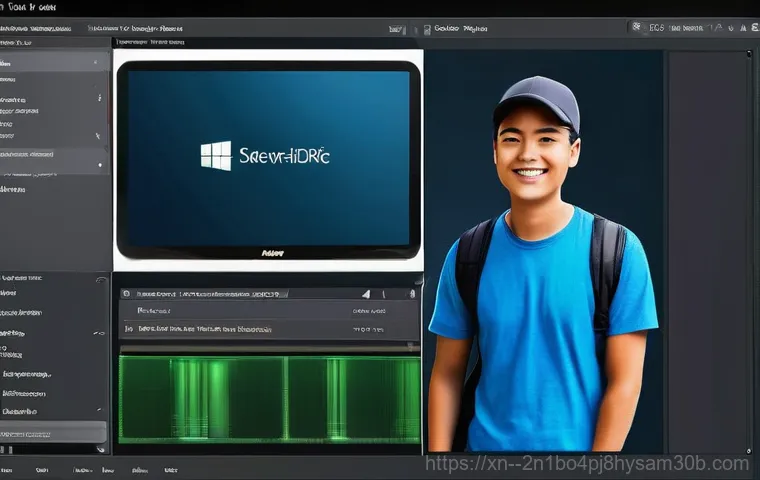
Task: Open the dropdown in the top center toolbar
Action: (398, 30)
